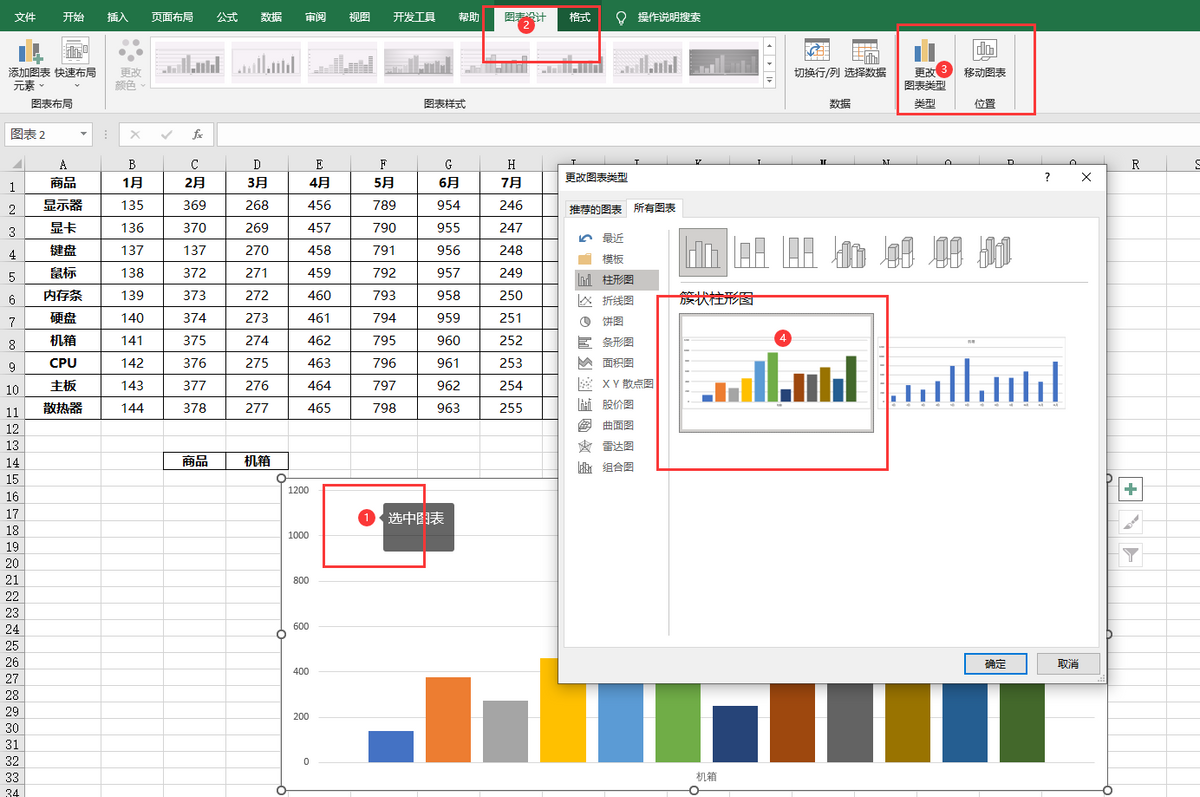This screenshot has width=1200, height=797.
Task: Click Switch Row/Column (切换行/列)
Action: 817,58
